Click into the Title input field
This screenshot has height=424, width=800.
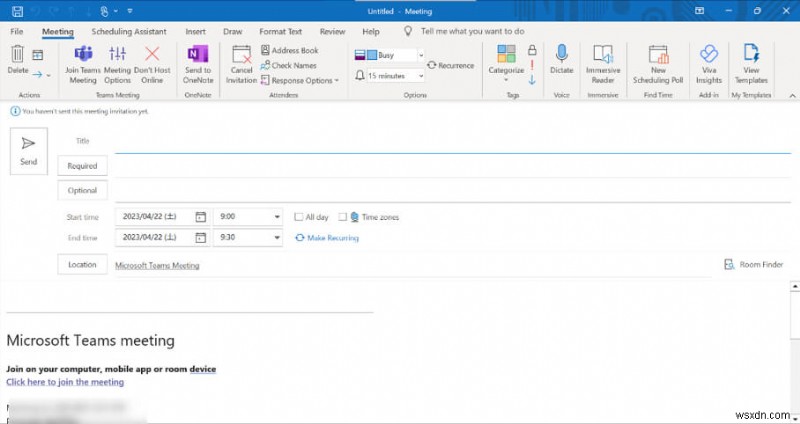tap(453, 142)
